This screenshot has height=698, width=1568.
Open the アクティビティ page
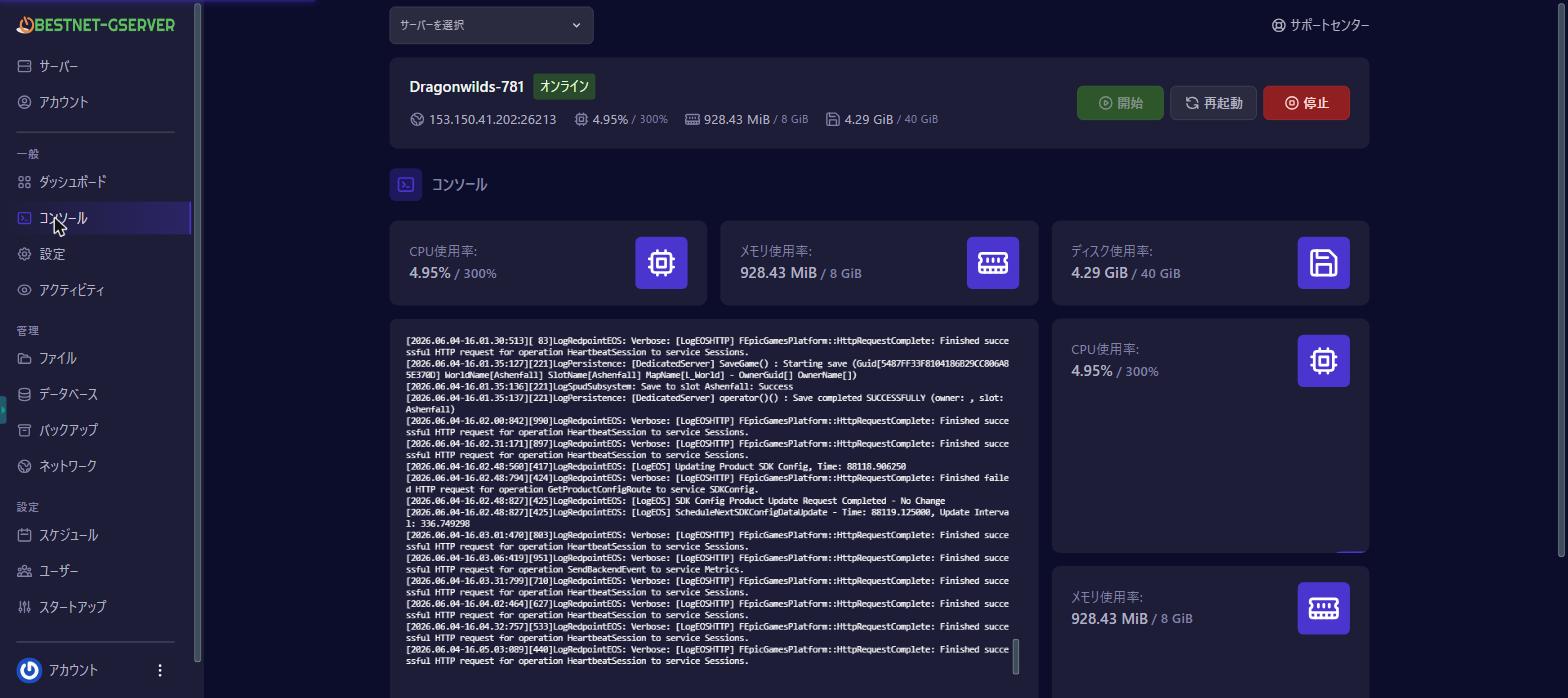[96, 290]
